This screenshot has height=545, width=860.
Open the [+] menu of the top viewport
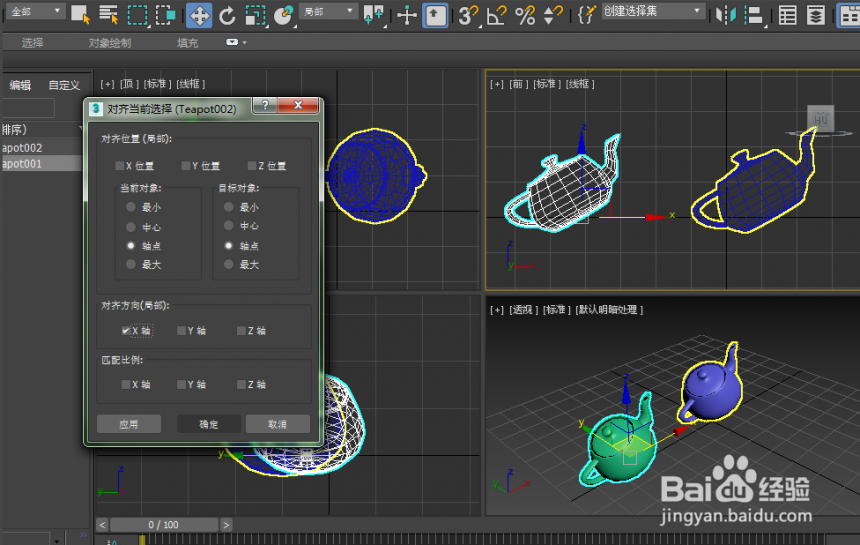(x=108, y=84)
